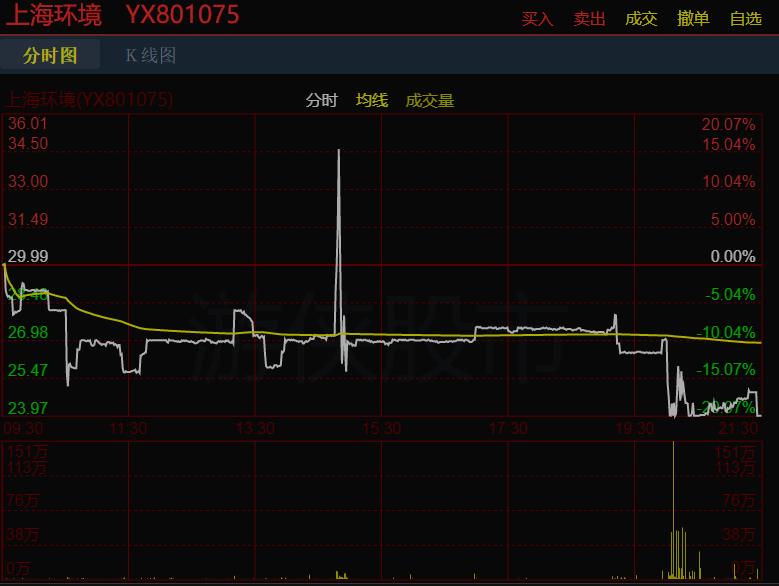Click the 上海环境(YX801075) chart caption

[89, 100]
